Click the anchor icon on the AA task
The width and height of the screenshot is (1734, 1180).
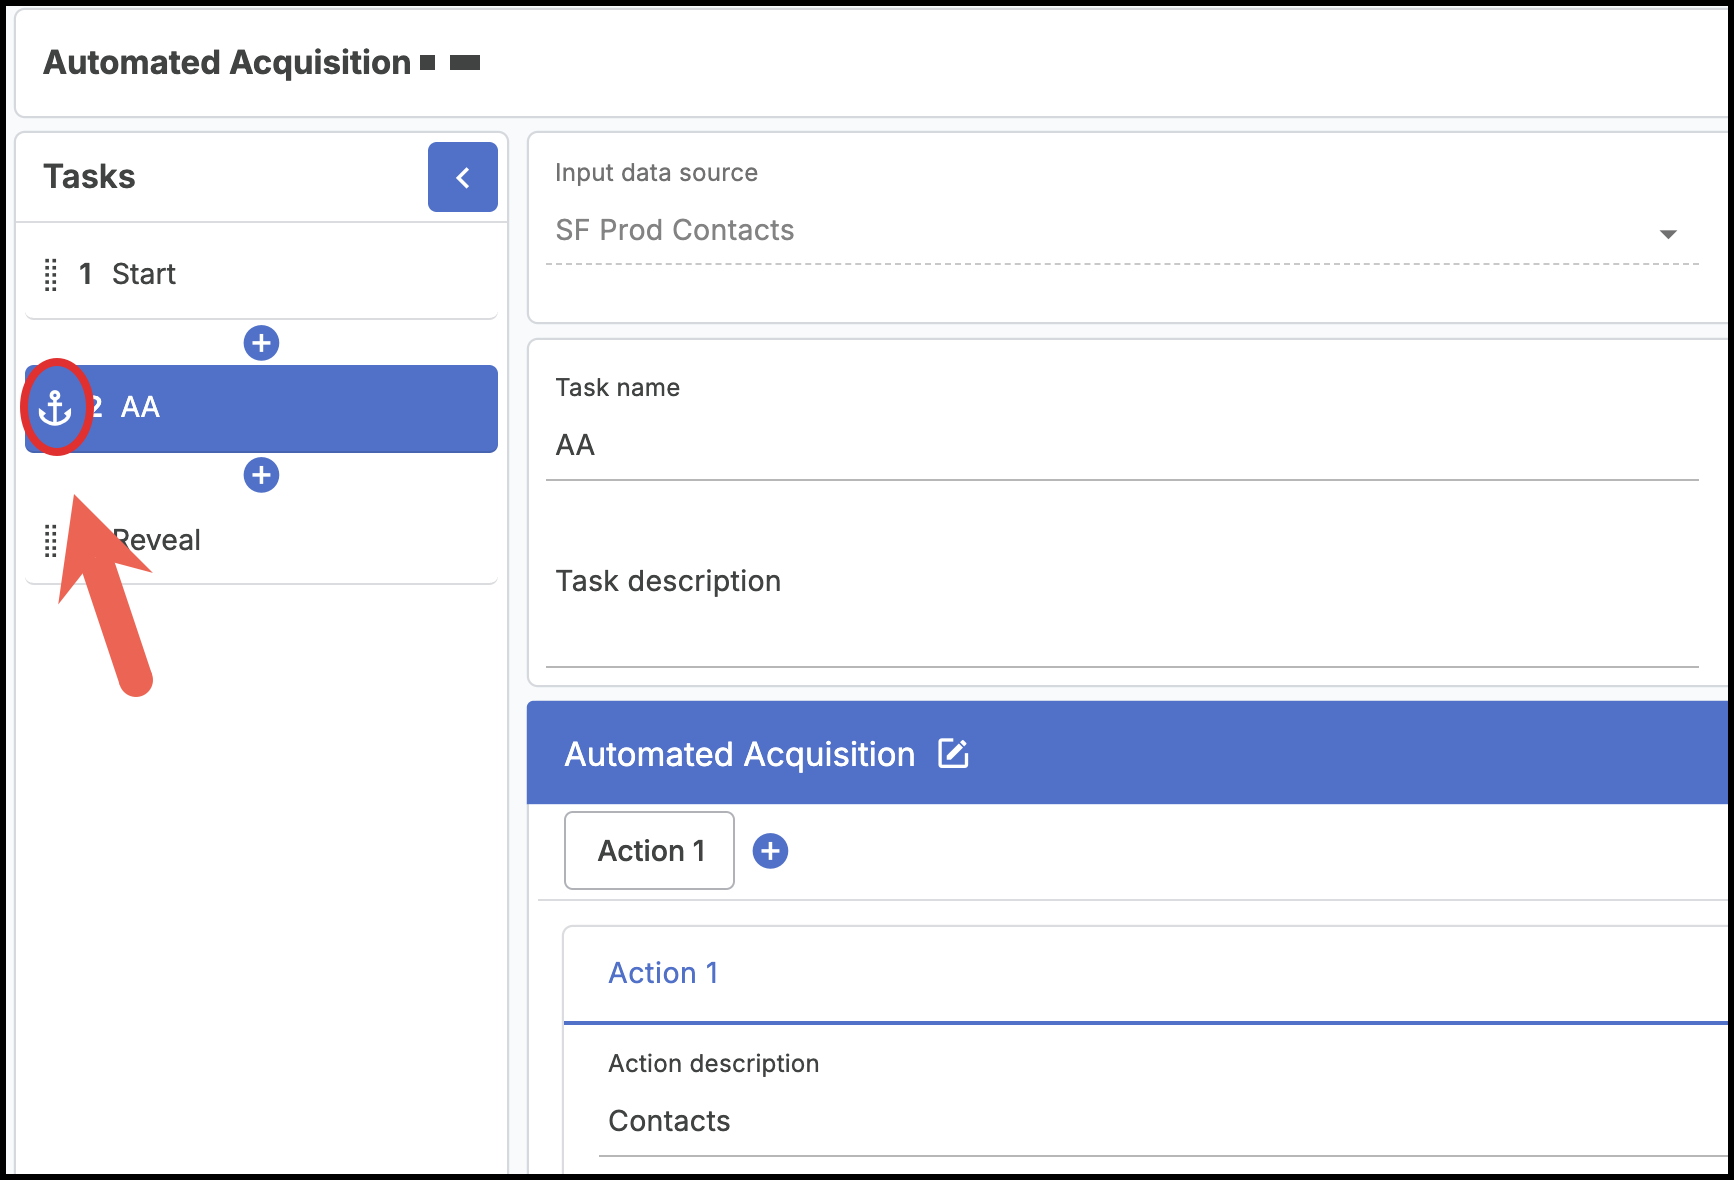coord(55,408)
